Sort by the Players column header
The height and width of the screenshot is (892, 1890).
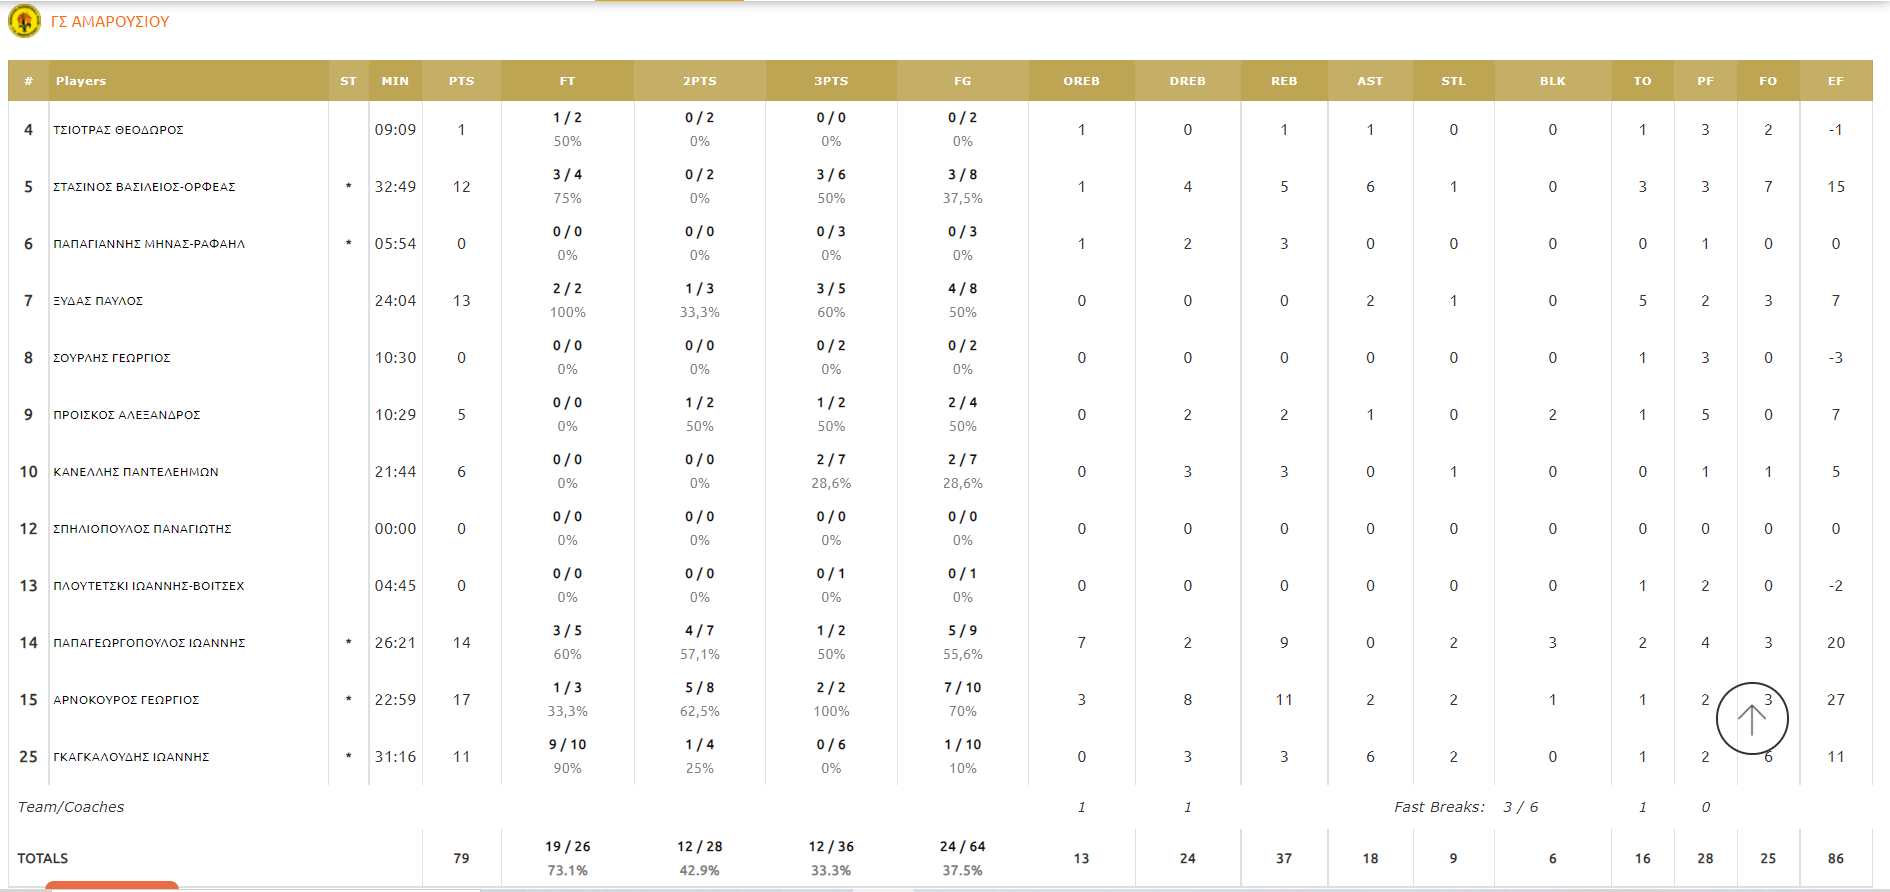[x=81, y=81]
